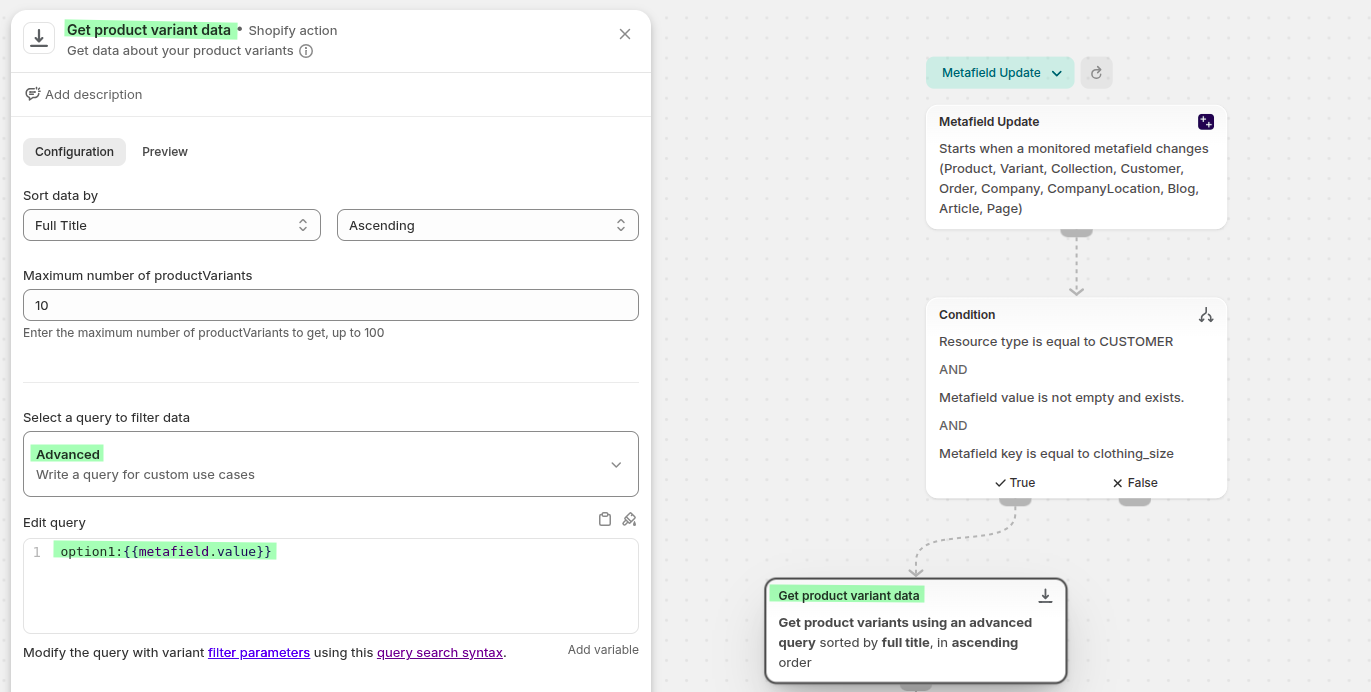This screenshot has width=1371, height=692.
Task: Click the download icon on workflow action node
Action: (x=1045, y=596)
